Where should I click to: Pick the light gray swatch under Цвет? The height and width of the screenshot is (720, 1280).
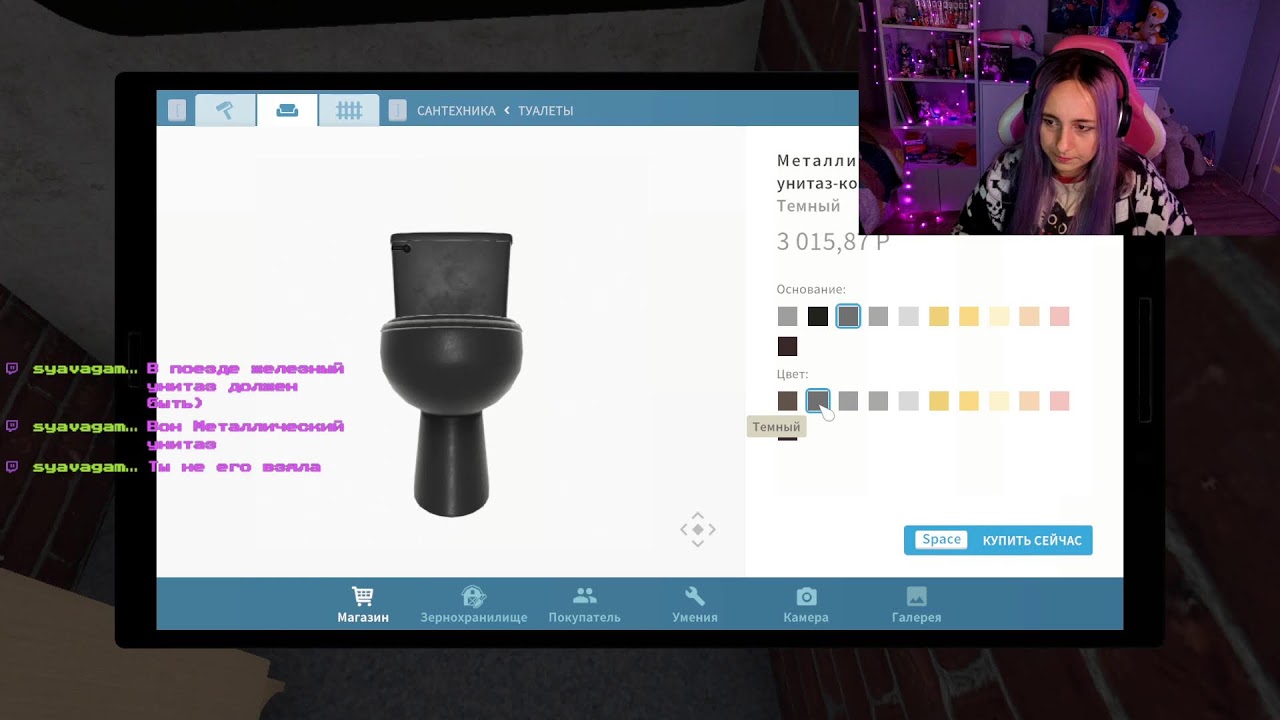pyautogui.click(x=908, y=401)
